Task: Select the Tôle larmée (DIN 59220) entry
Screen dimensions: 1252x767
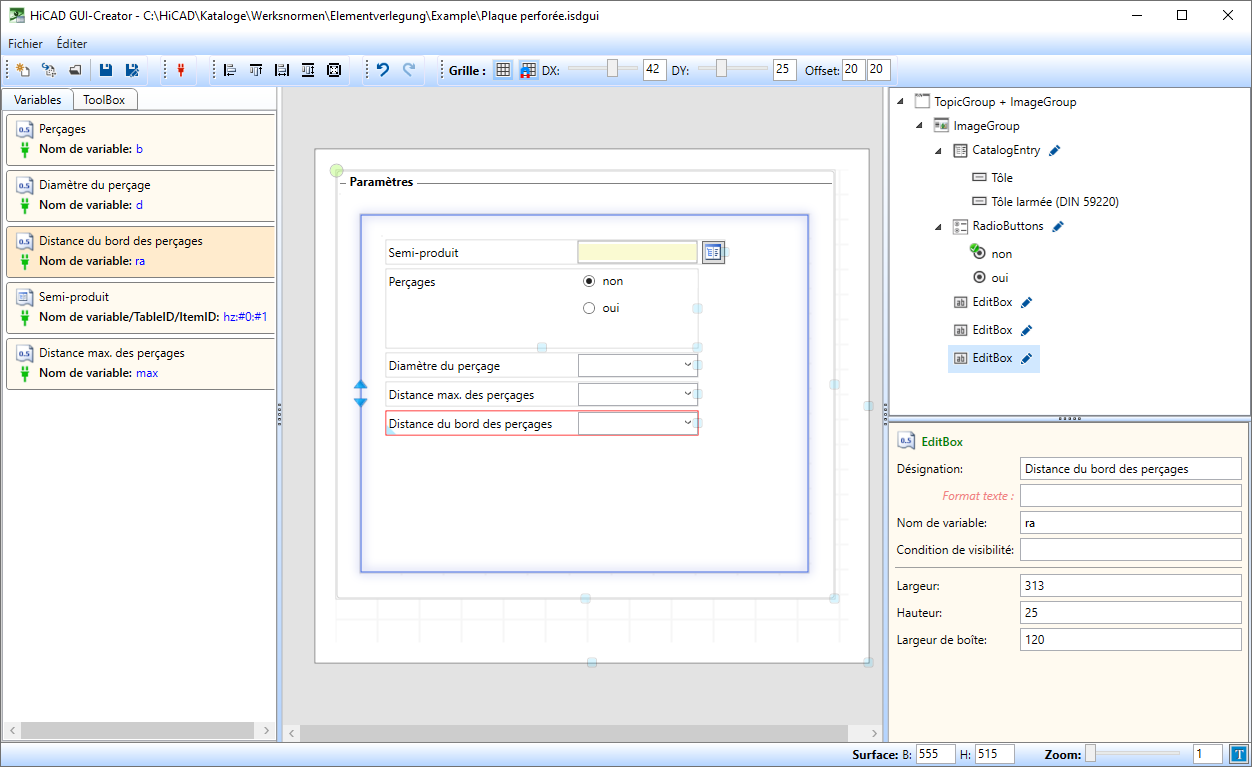Action: (x=1054, y=202)
